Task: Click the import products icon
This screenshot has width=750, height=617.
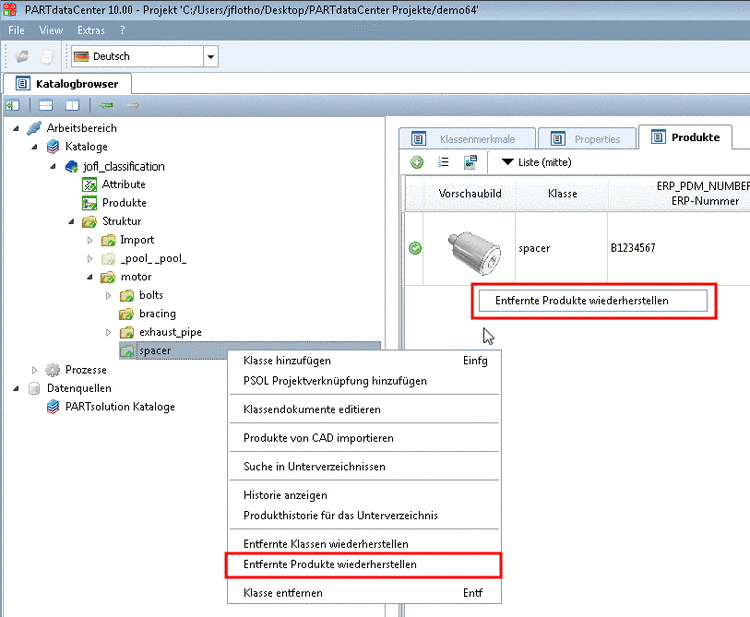Action: pos(471,163)
